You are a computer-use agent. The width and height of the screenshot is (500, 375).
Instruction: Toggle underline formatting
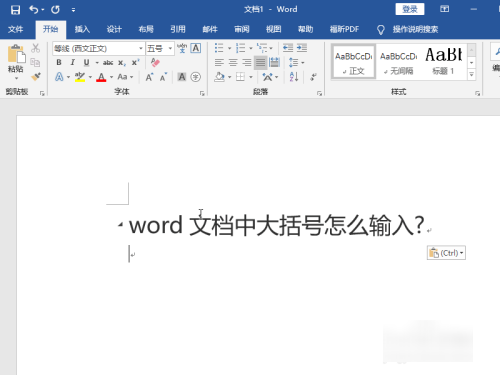tap(86, 62)
